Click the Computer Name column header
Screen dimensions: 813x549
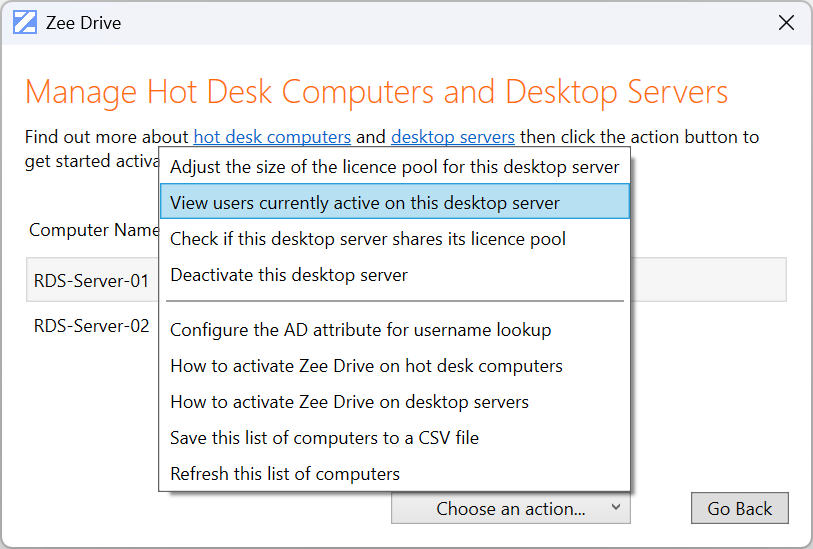(94, 230)
